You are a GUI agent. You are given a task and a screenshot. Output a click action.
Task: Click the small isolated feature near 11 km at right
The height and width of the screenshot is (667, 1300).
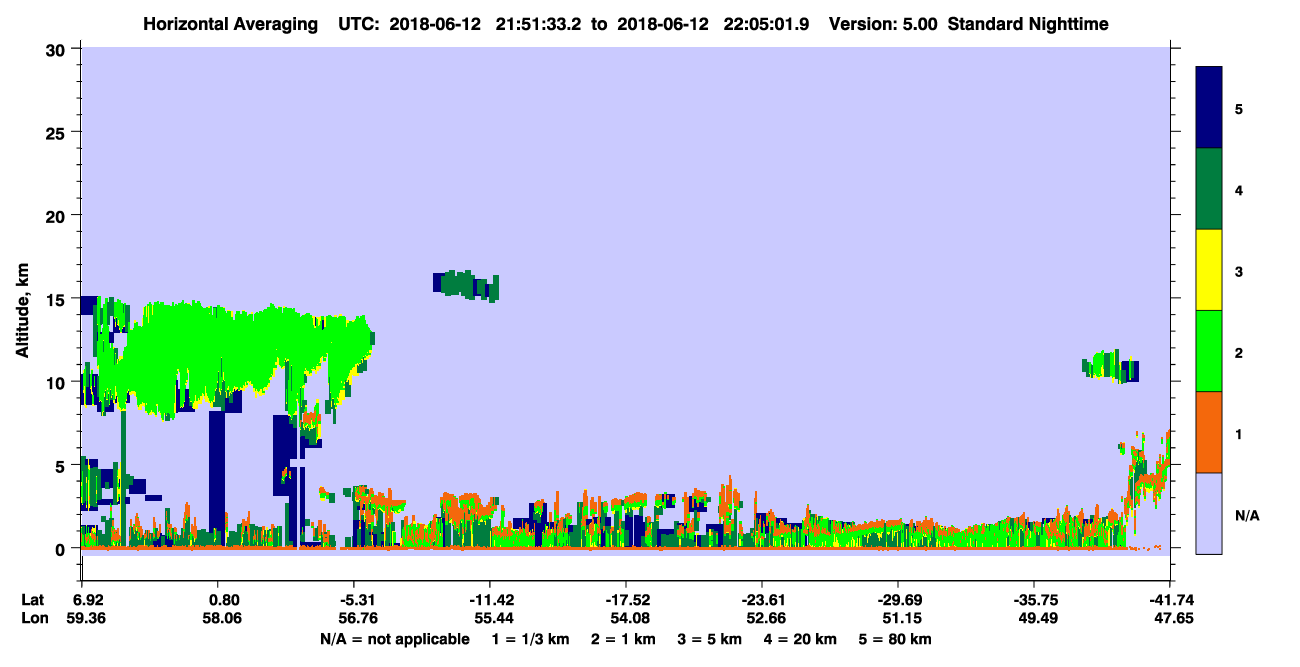click(x=1111, y=366)
